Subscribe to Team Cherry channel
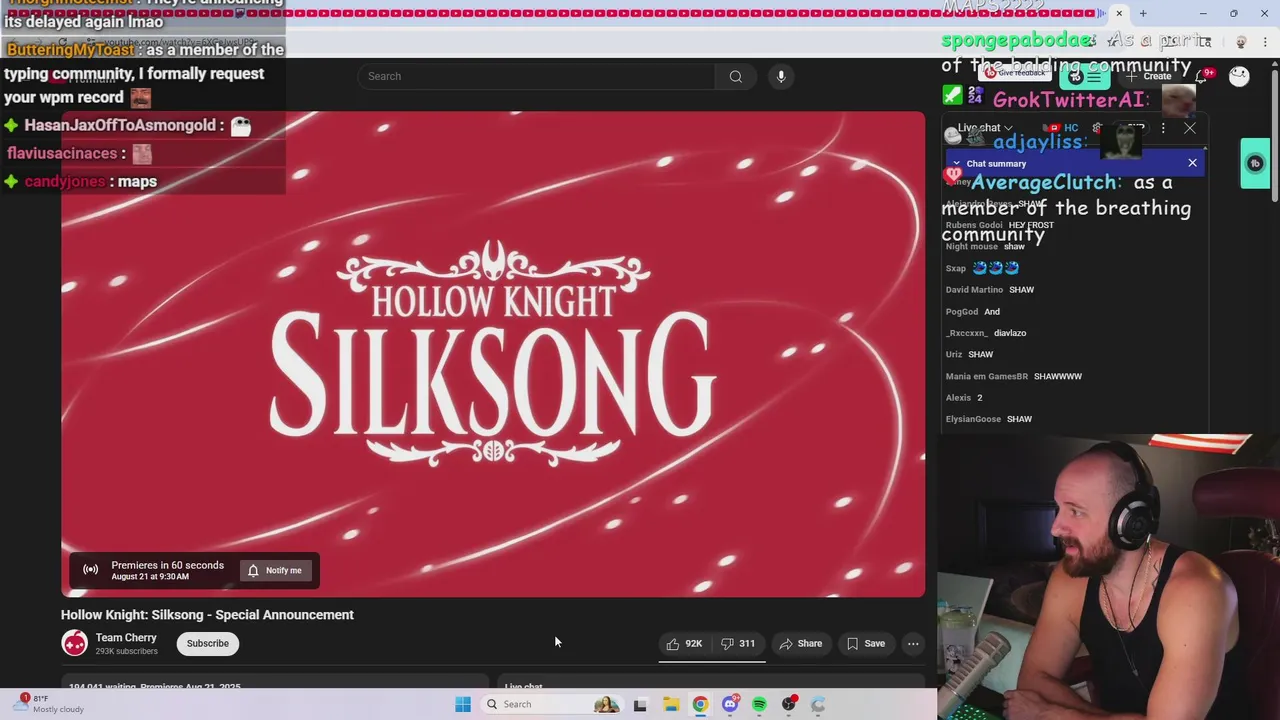The height and width of the screenshot is (720, 1280). tap(208, 643)
